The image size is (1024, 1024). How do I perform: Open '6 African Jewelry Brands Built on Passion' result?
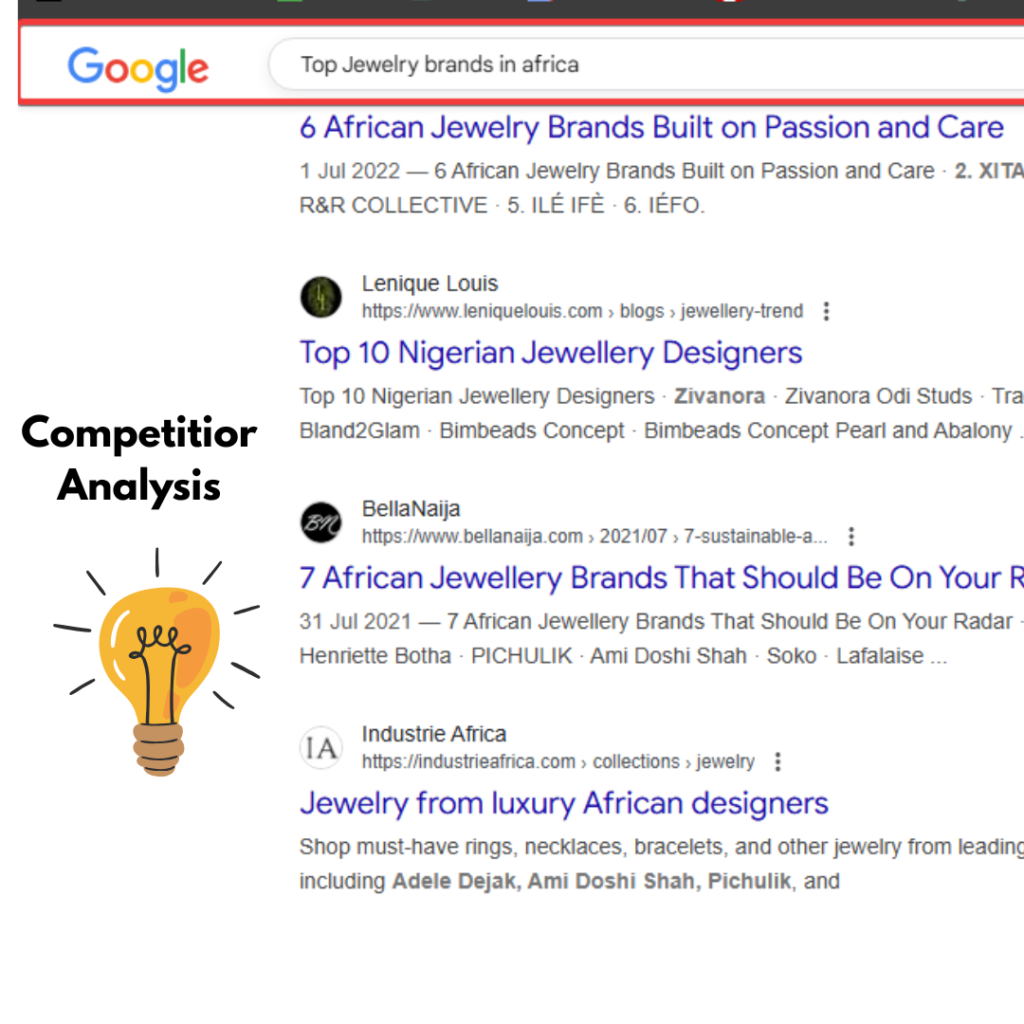[x=651, y=127]
